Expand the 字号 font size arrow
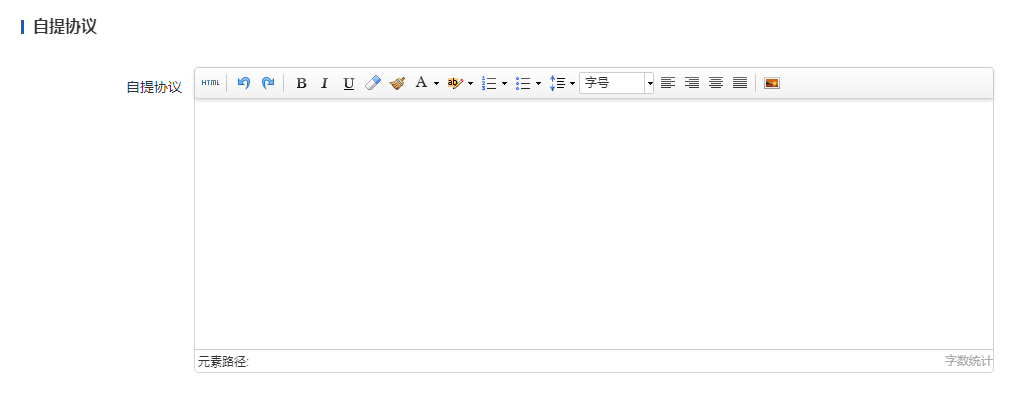 pos(650,83)
